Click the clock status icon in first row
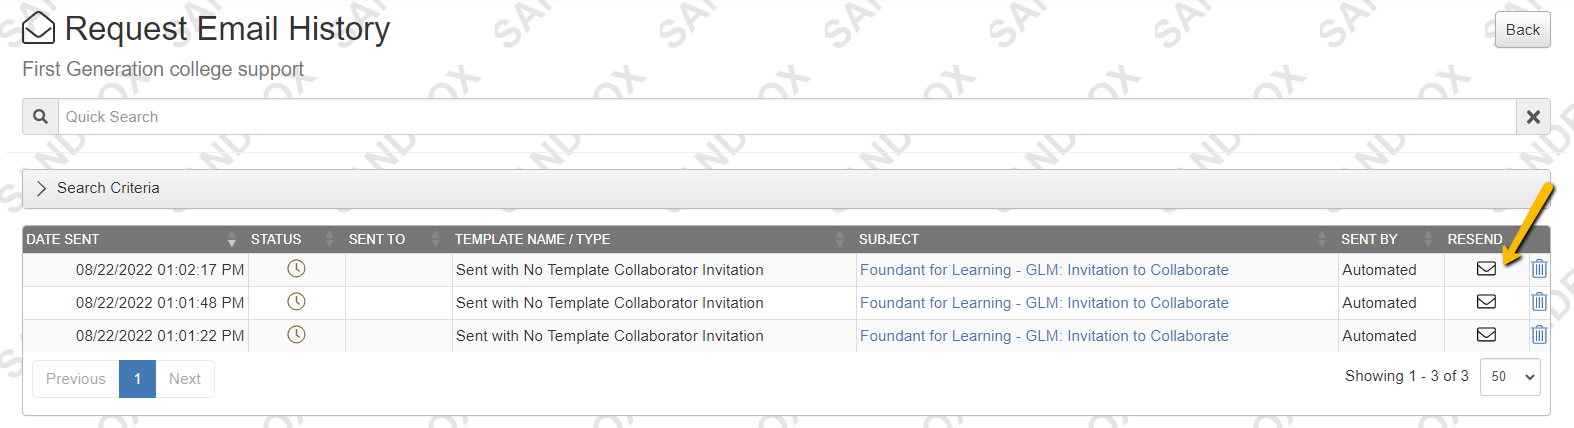 pyautogui.click(x=296, y=269)
